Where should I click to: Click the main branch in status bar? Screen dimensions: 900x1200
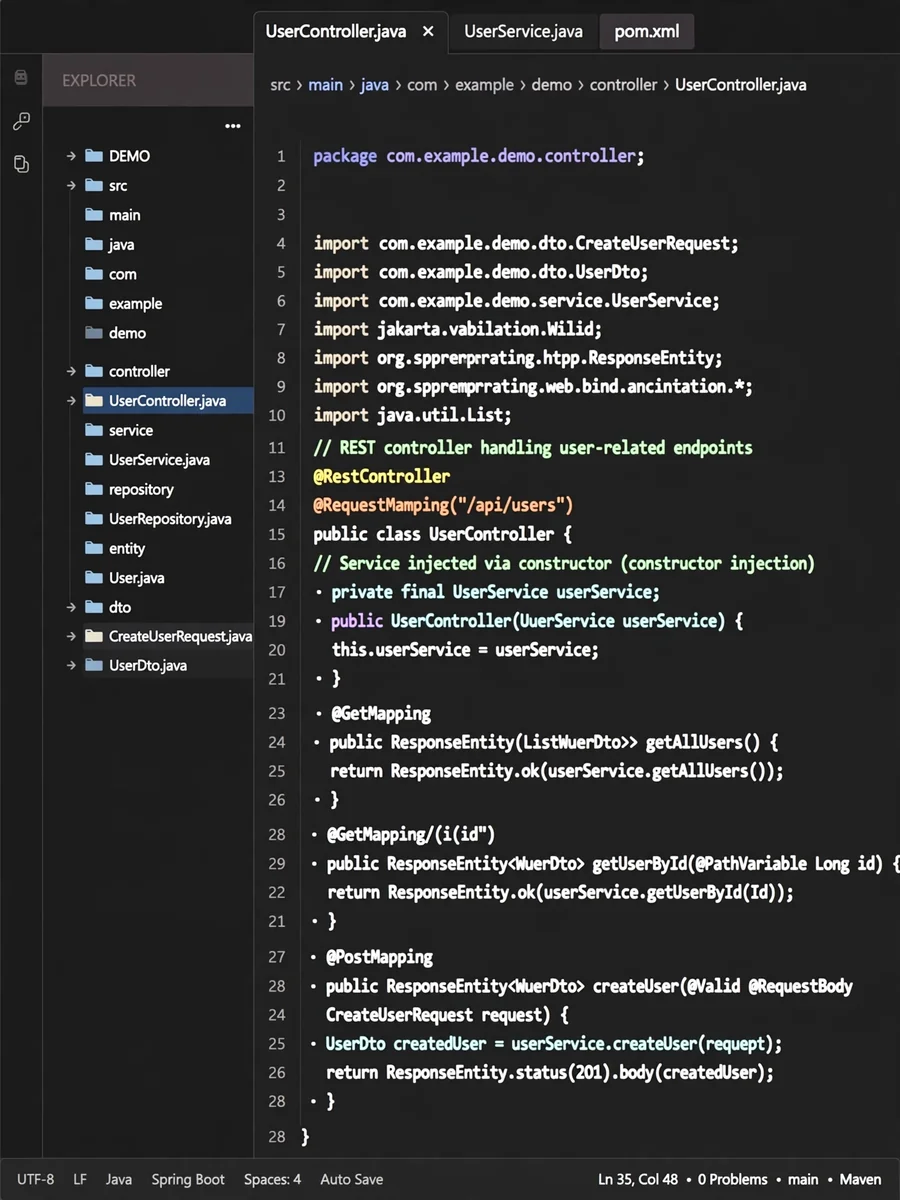click(x=803, y=1179)
